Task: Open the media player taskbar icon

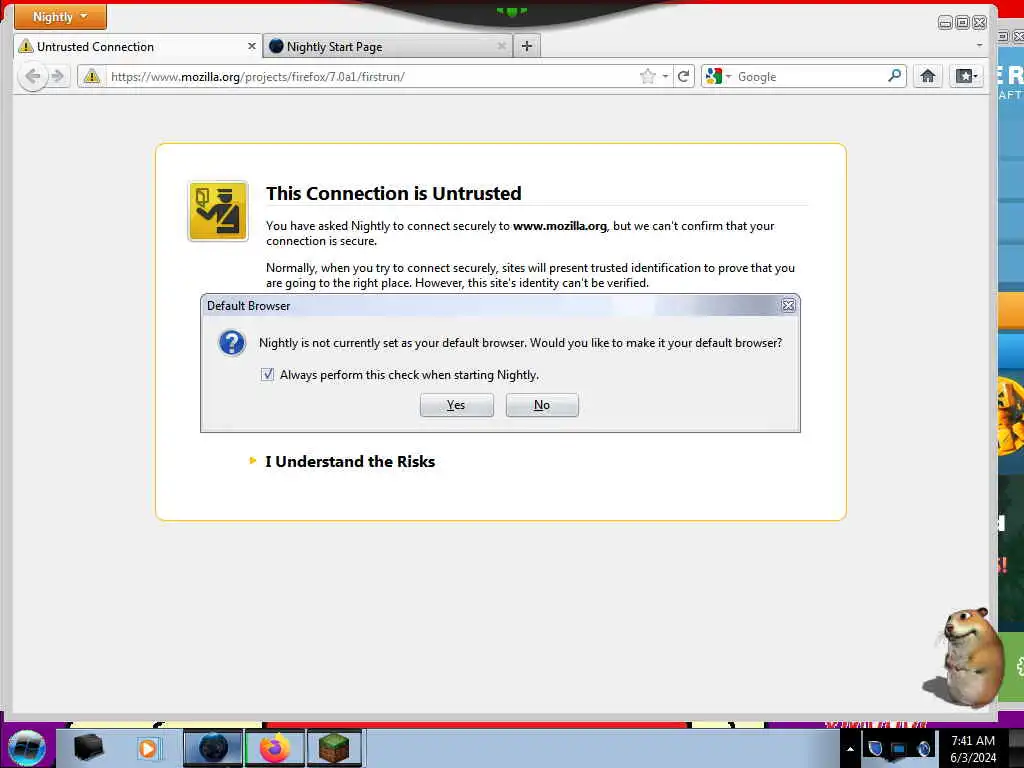Action: (148, 748)
